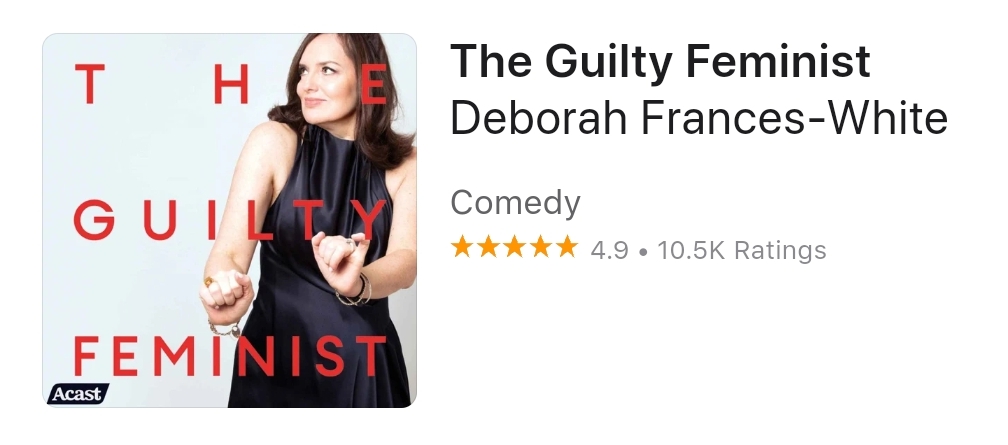Click the red letter E beside hair
Screen dimensions: 1008x445
[x=374, y=84]
